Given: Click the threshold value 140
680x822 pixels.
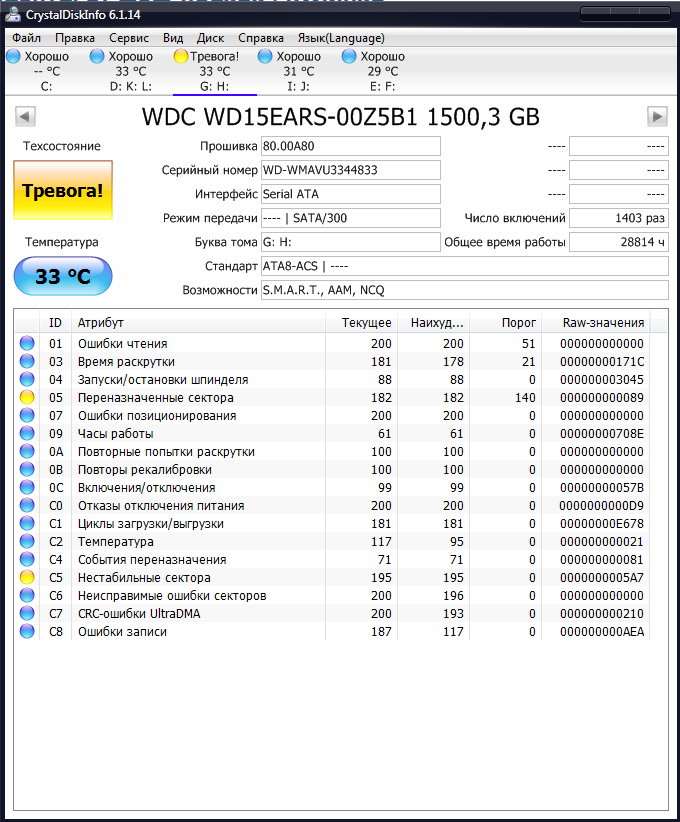Looking at the screenshot, I should [525, 398].
